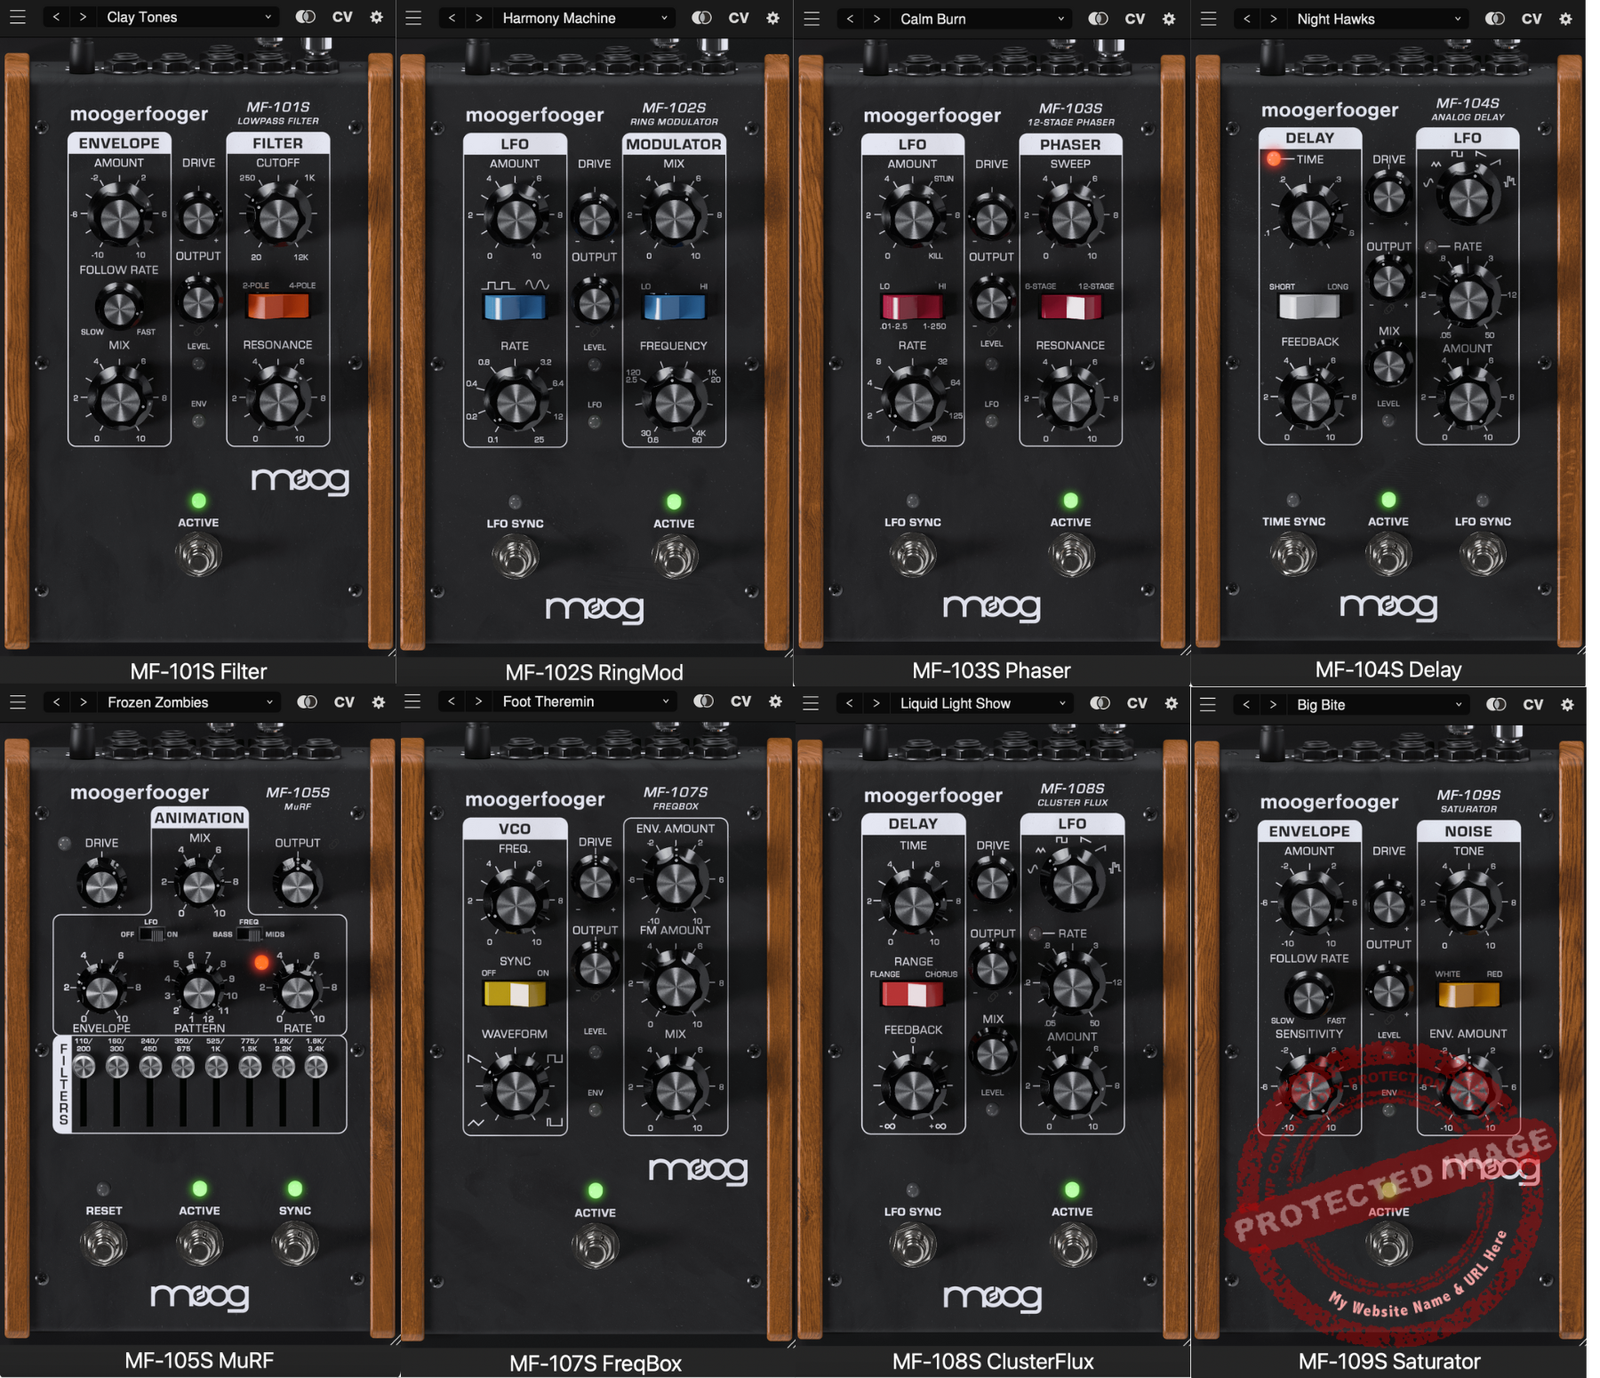Open settings gear in MF-104S Delay header

click(x=1566, y=19)
